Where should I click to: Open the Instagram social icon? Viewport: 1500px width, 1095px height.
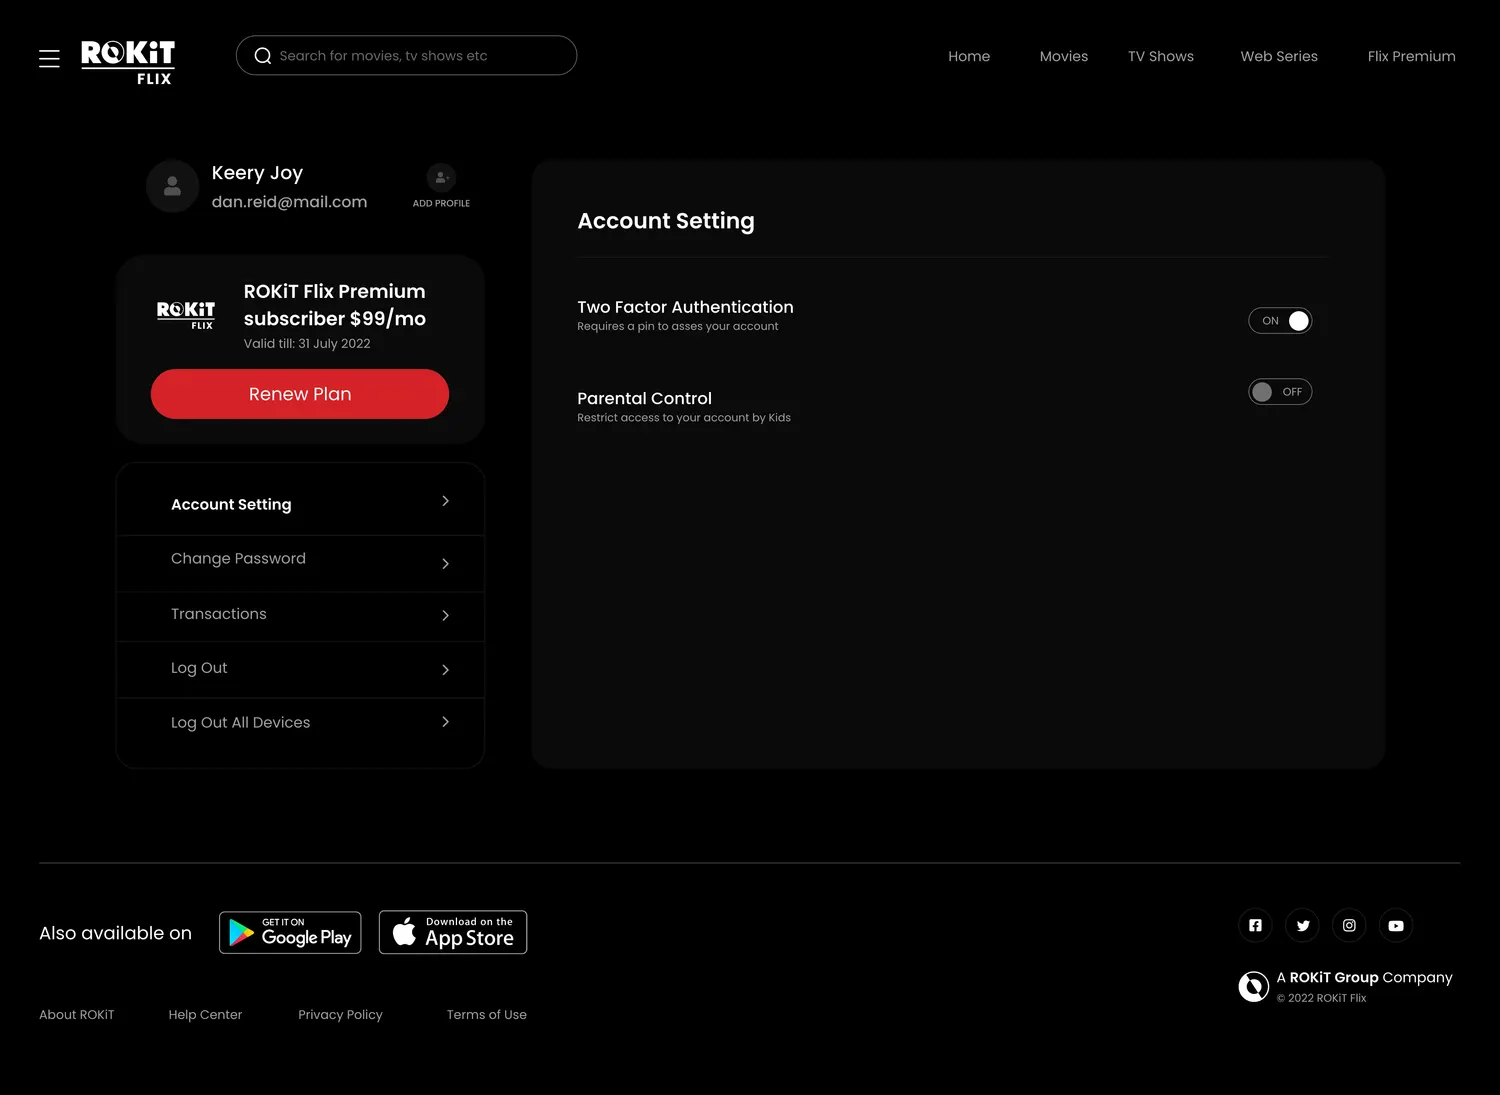(1349, 926)
